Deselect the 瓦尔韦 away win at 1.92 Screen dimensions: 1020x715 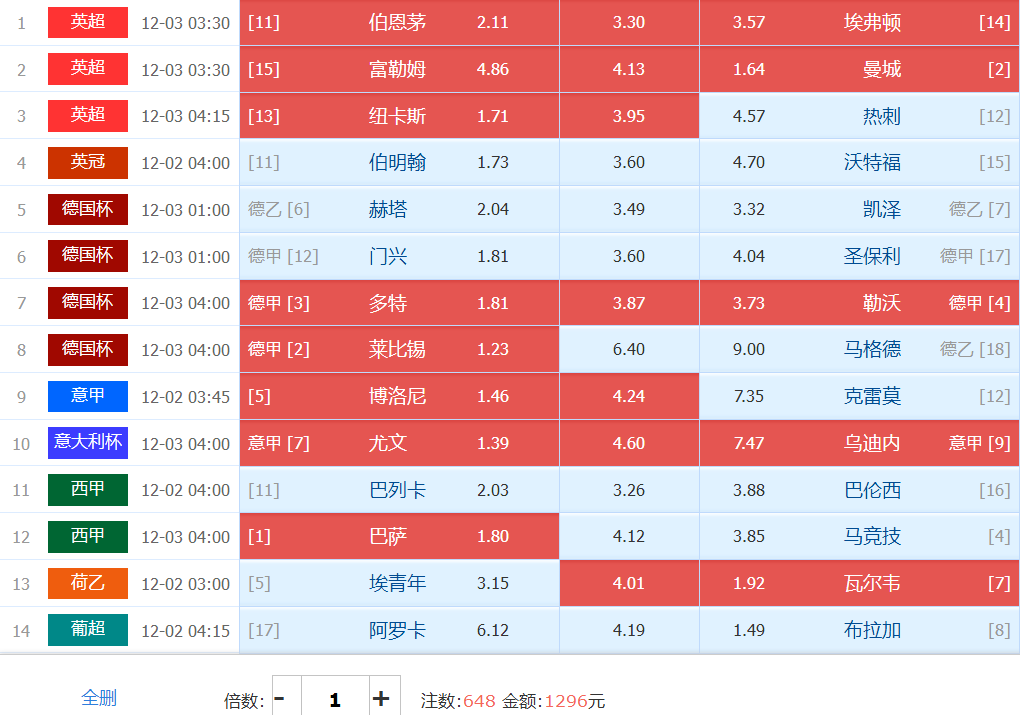pos(859,583)
